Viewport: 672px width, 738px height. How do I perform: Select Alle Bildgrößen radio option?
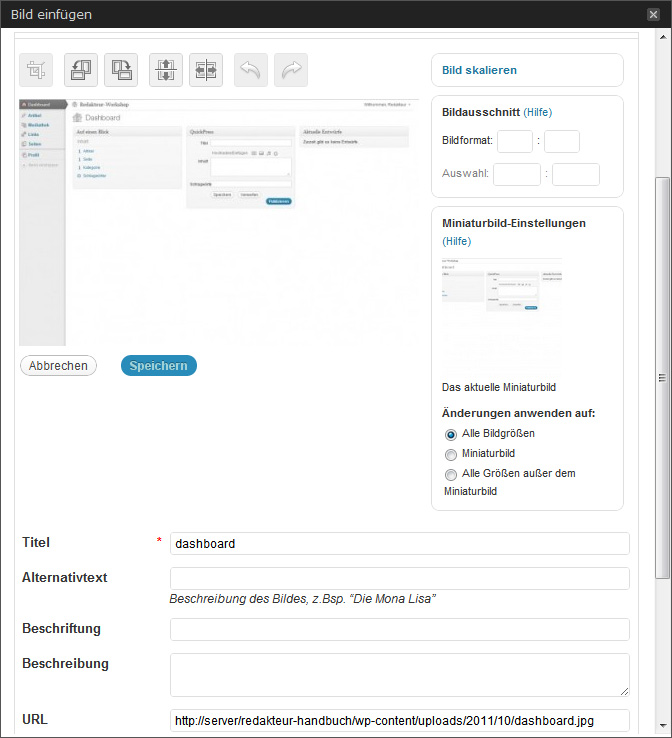click(451, 435)
